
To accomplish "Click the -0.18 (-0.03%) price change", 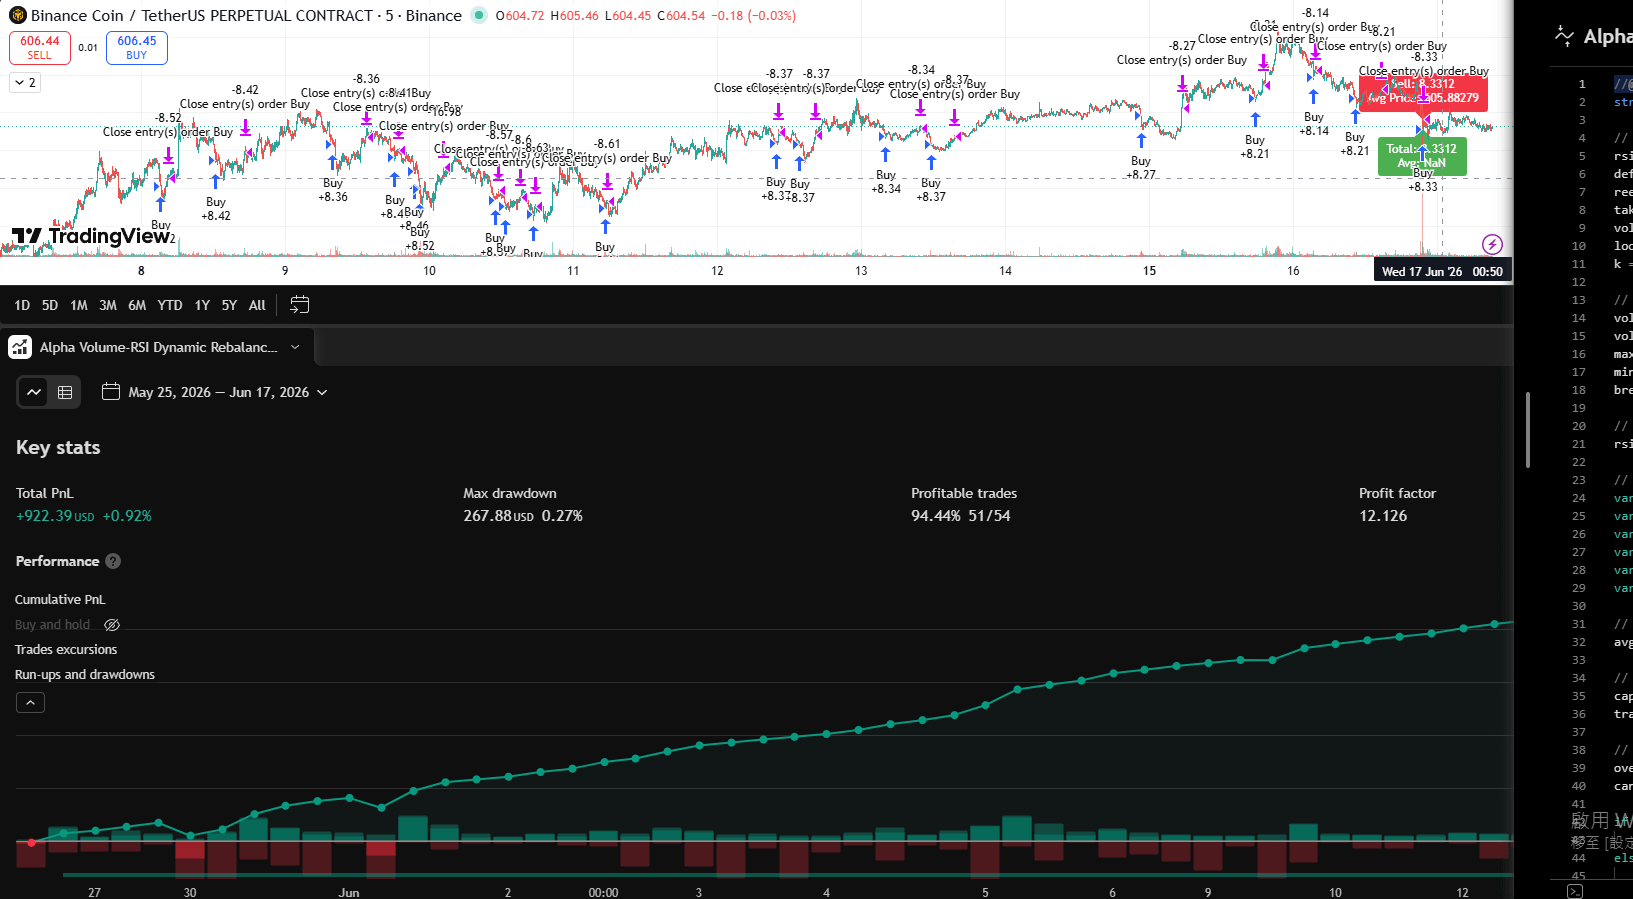I will (754, 16).
